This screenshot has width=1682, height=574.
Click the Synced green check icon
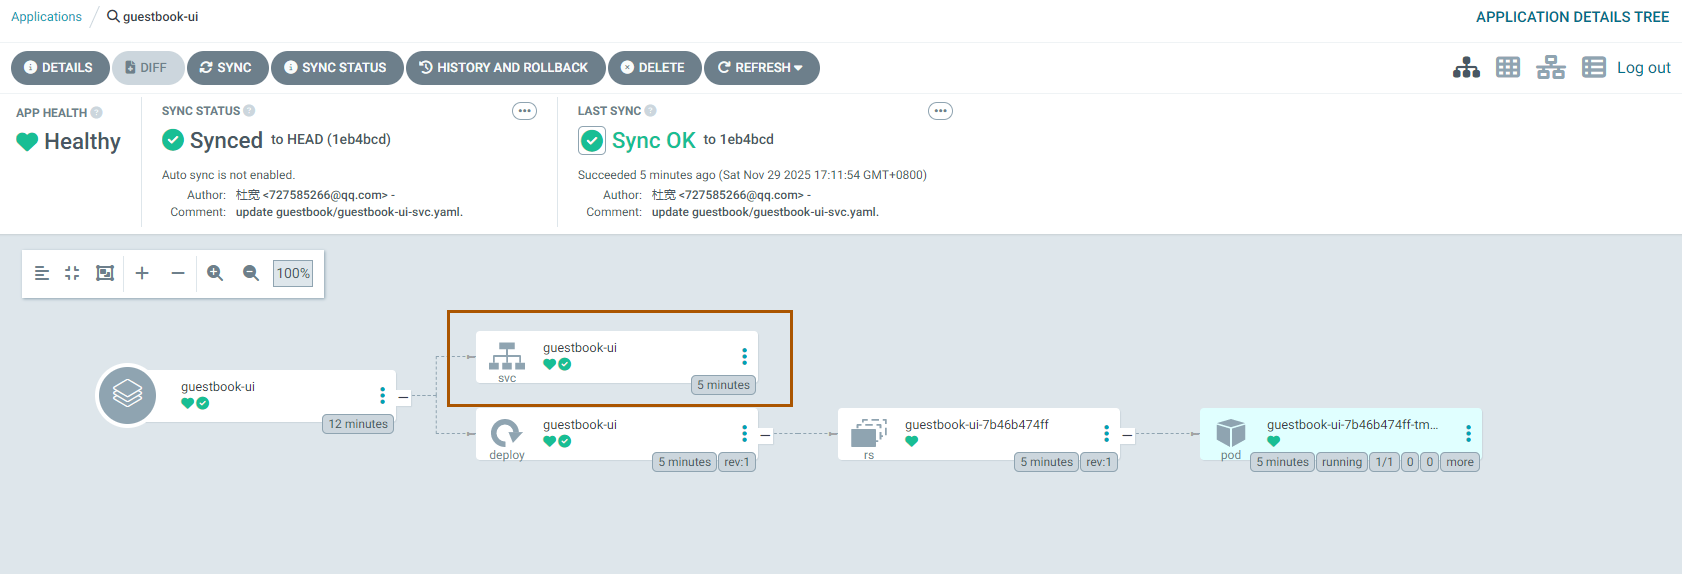tap(173, 140)
